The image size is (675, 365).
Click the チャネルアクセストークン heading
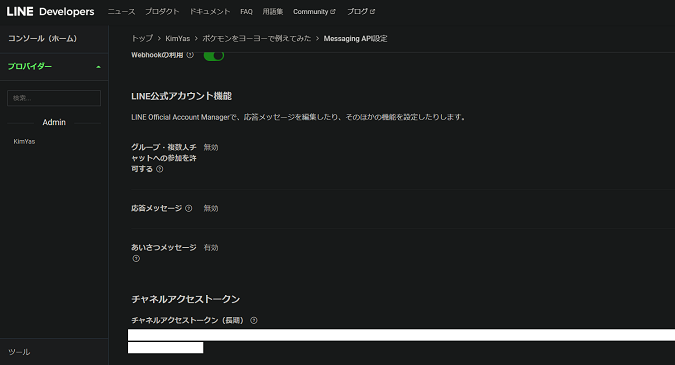pos(186,299)
